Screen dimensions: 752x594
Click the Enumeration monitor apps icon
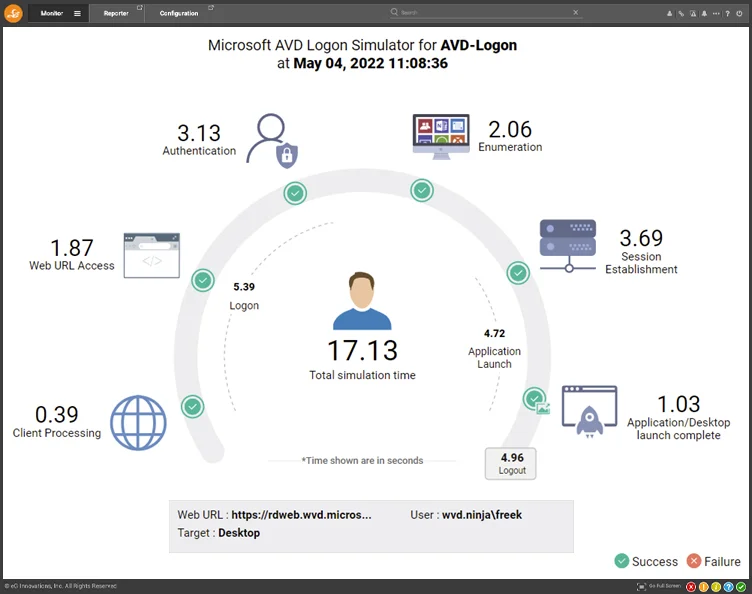tap(441, 137)
